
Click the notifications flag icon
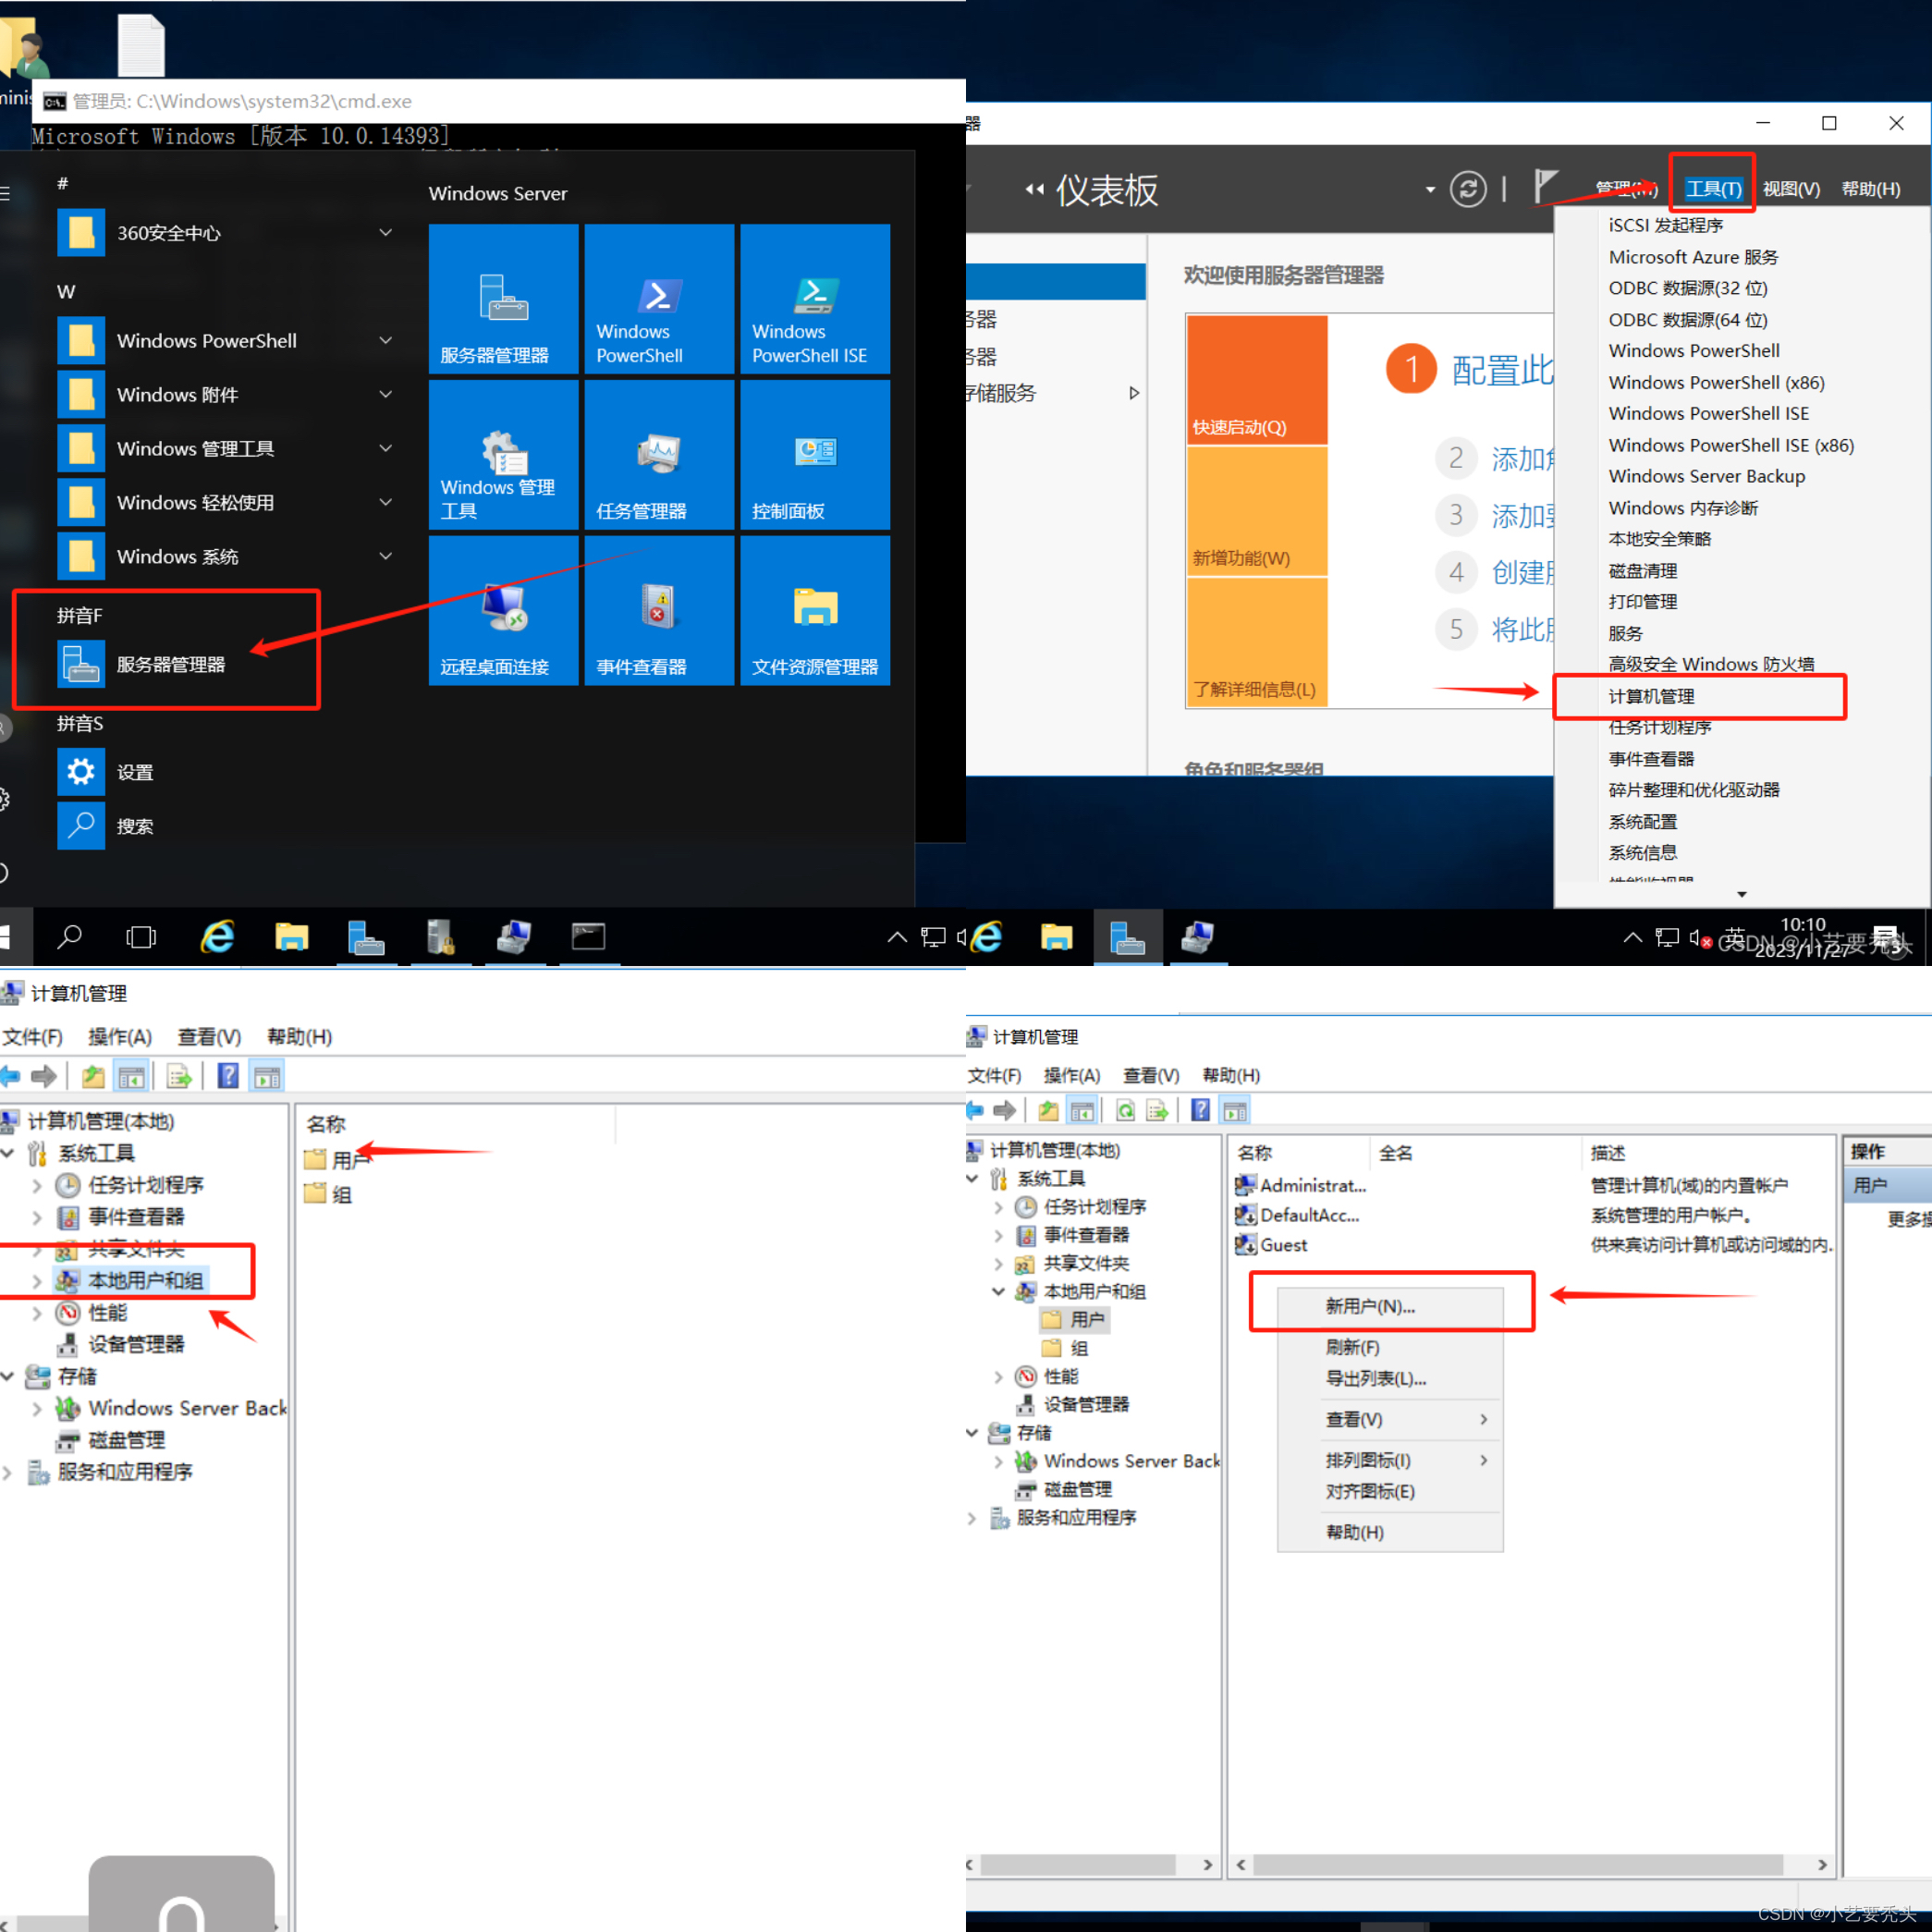click(1546, 187)
